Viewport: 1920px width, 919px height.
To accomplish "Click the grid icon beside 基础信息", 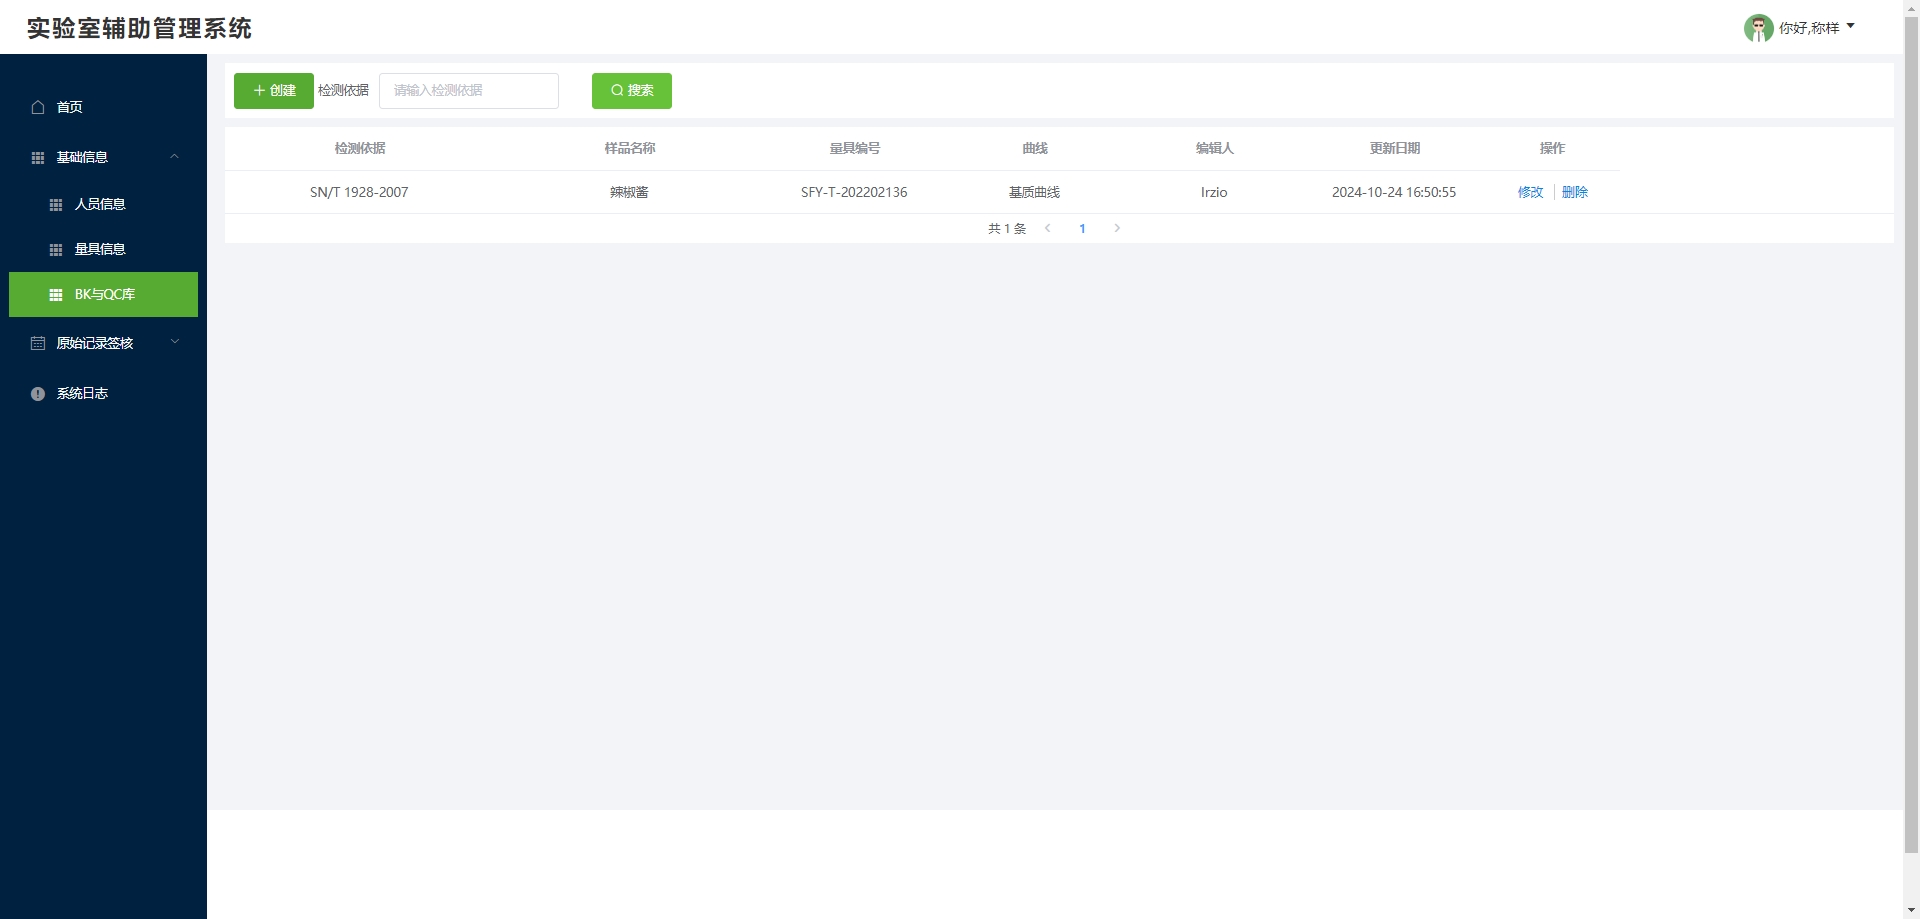I will pyautogui.click(x=38, y=158).
